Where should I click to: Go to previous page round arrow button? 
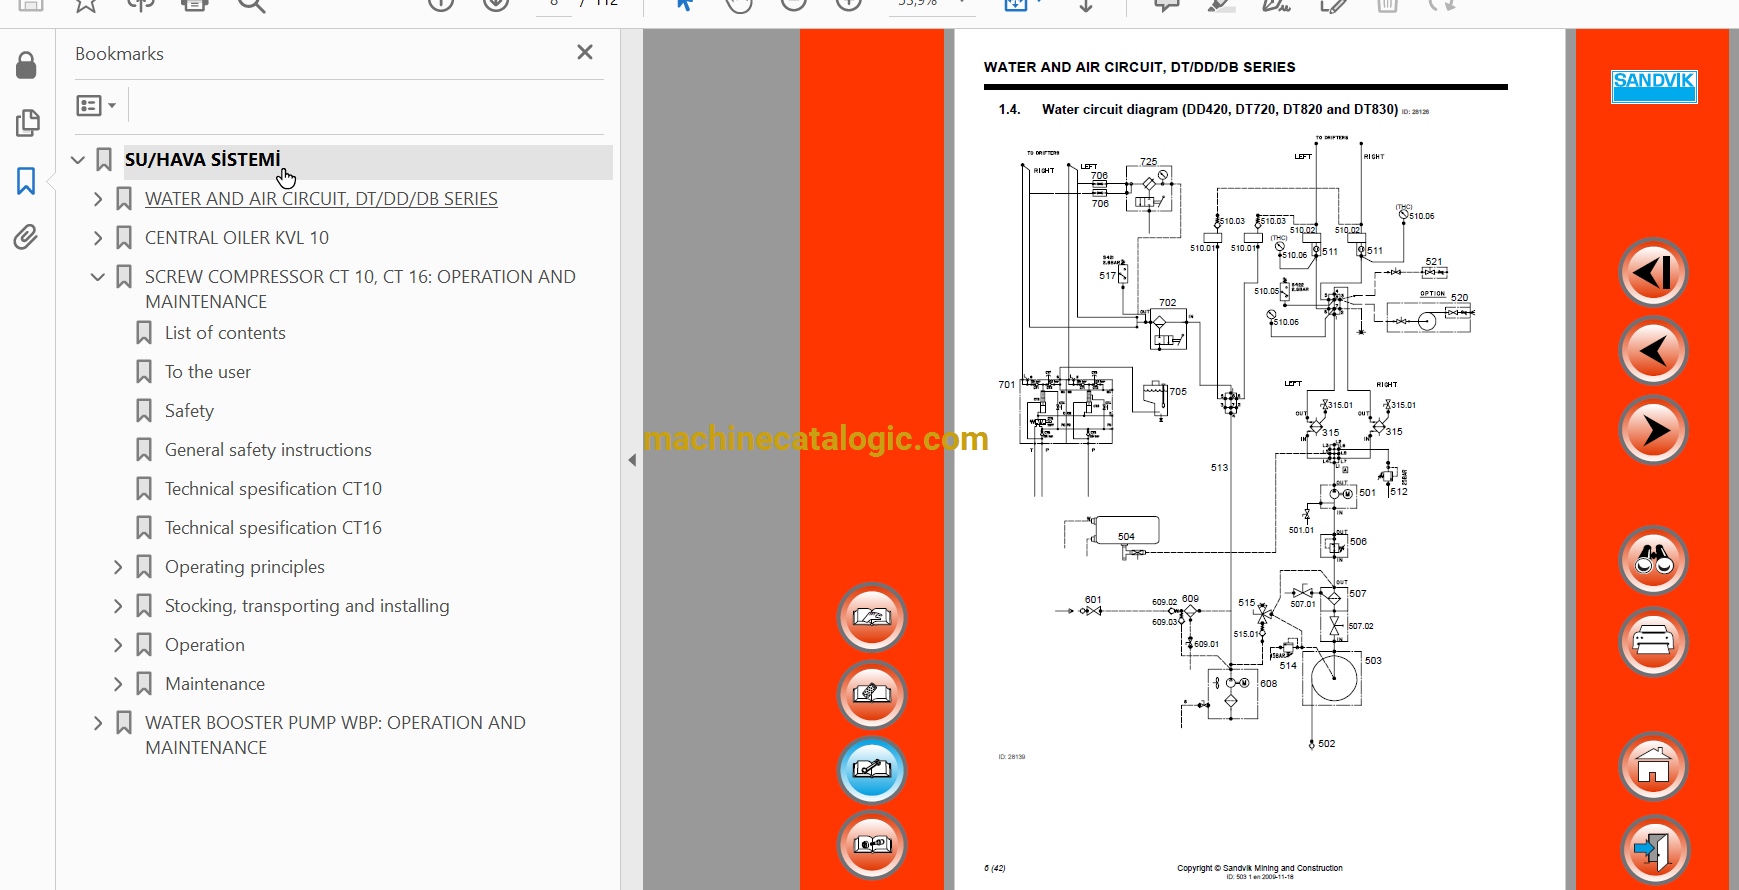click(x=1653, y=351)
